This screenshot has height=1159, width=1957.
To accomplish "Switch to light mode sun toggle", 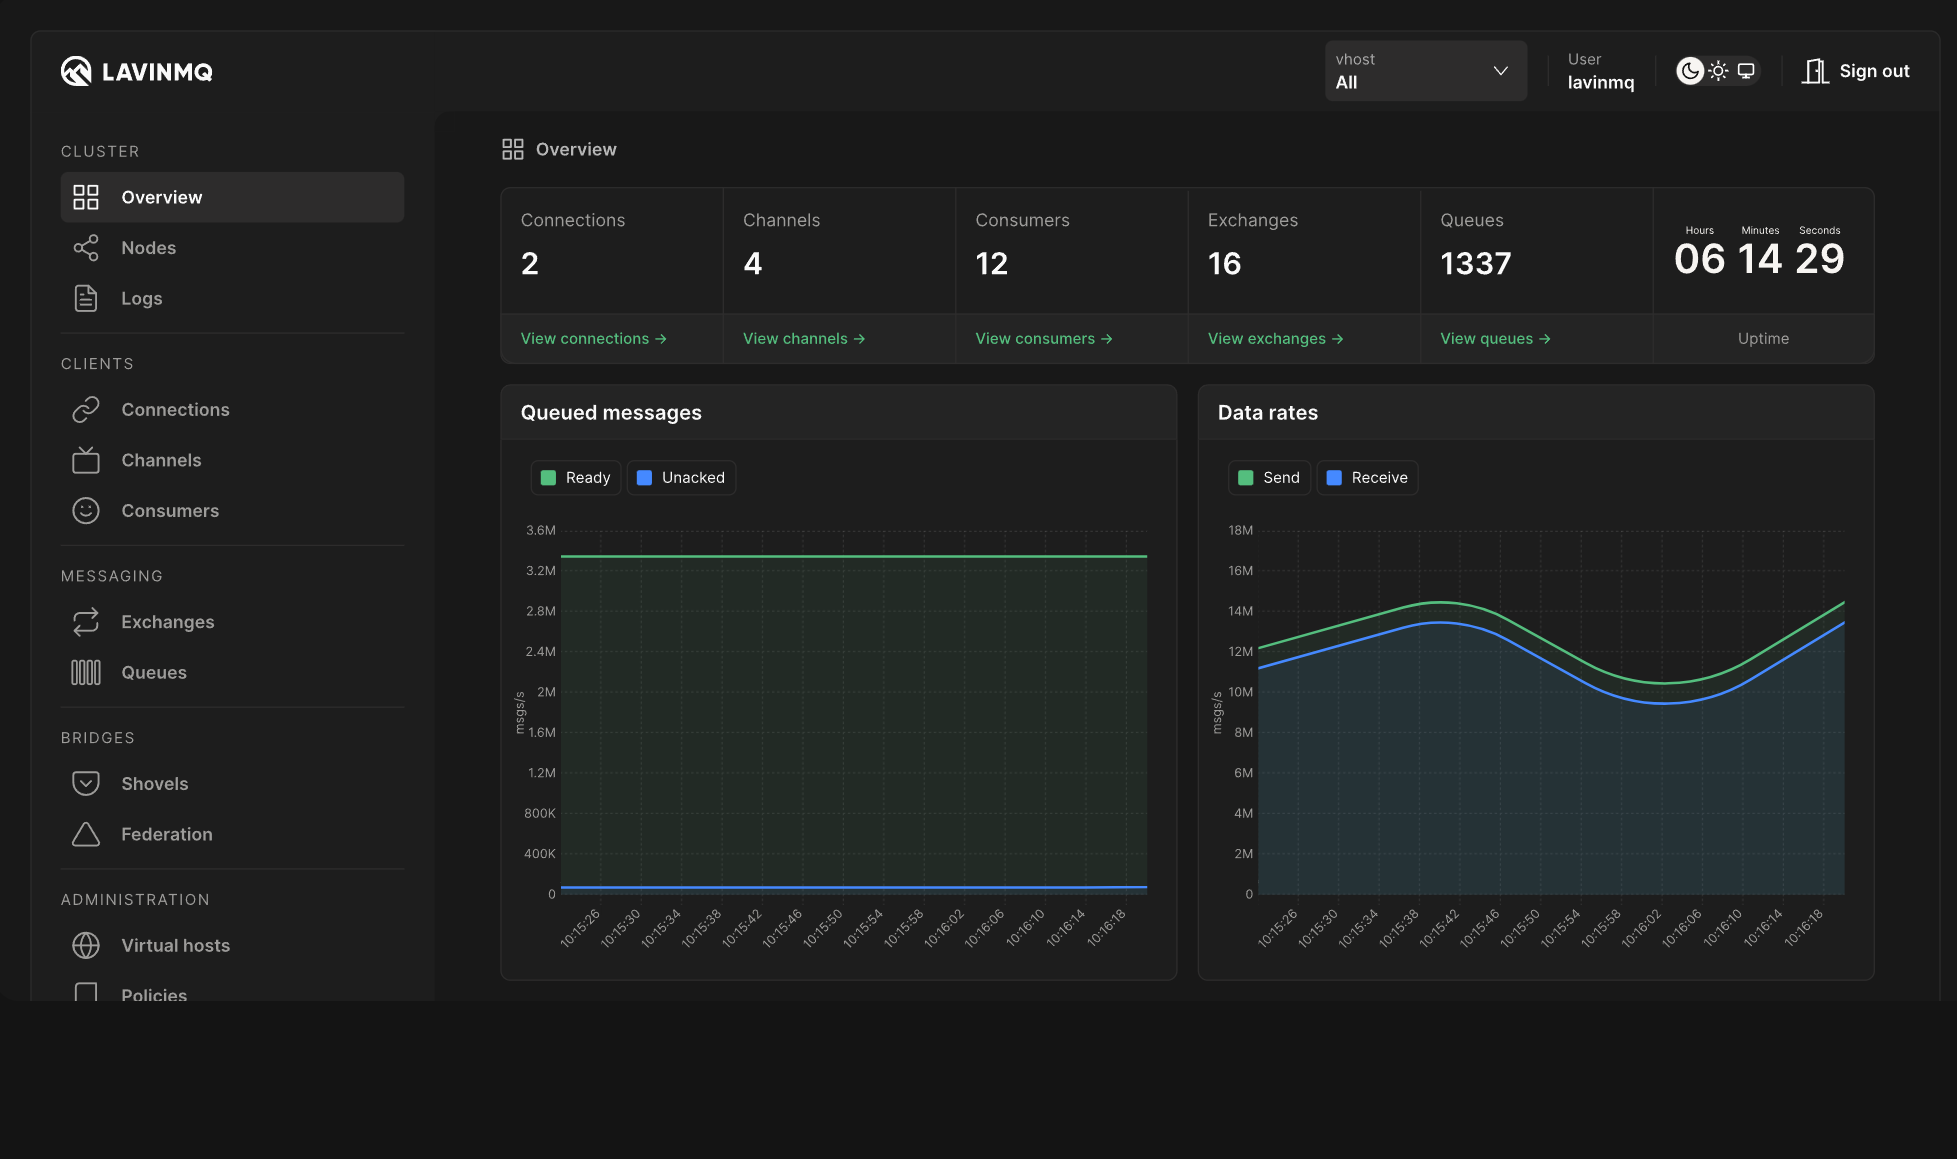I will click(x=1718, y=71).
